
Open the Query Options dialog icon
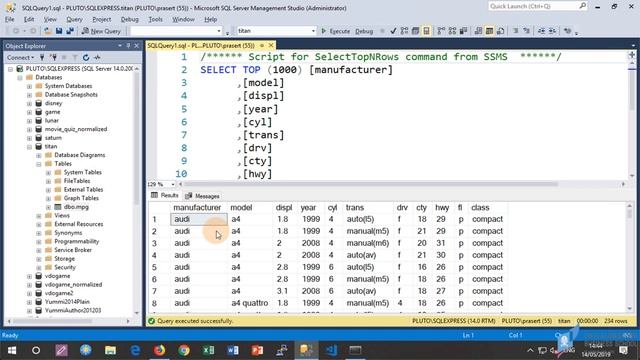coord(415,31)
